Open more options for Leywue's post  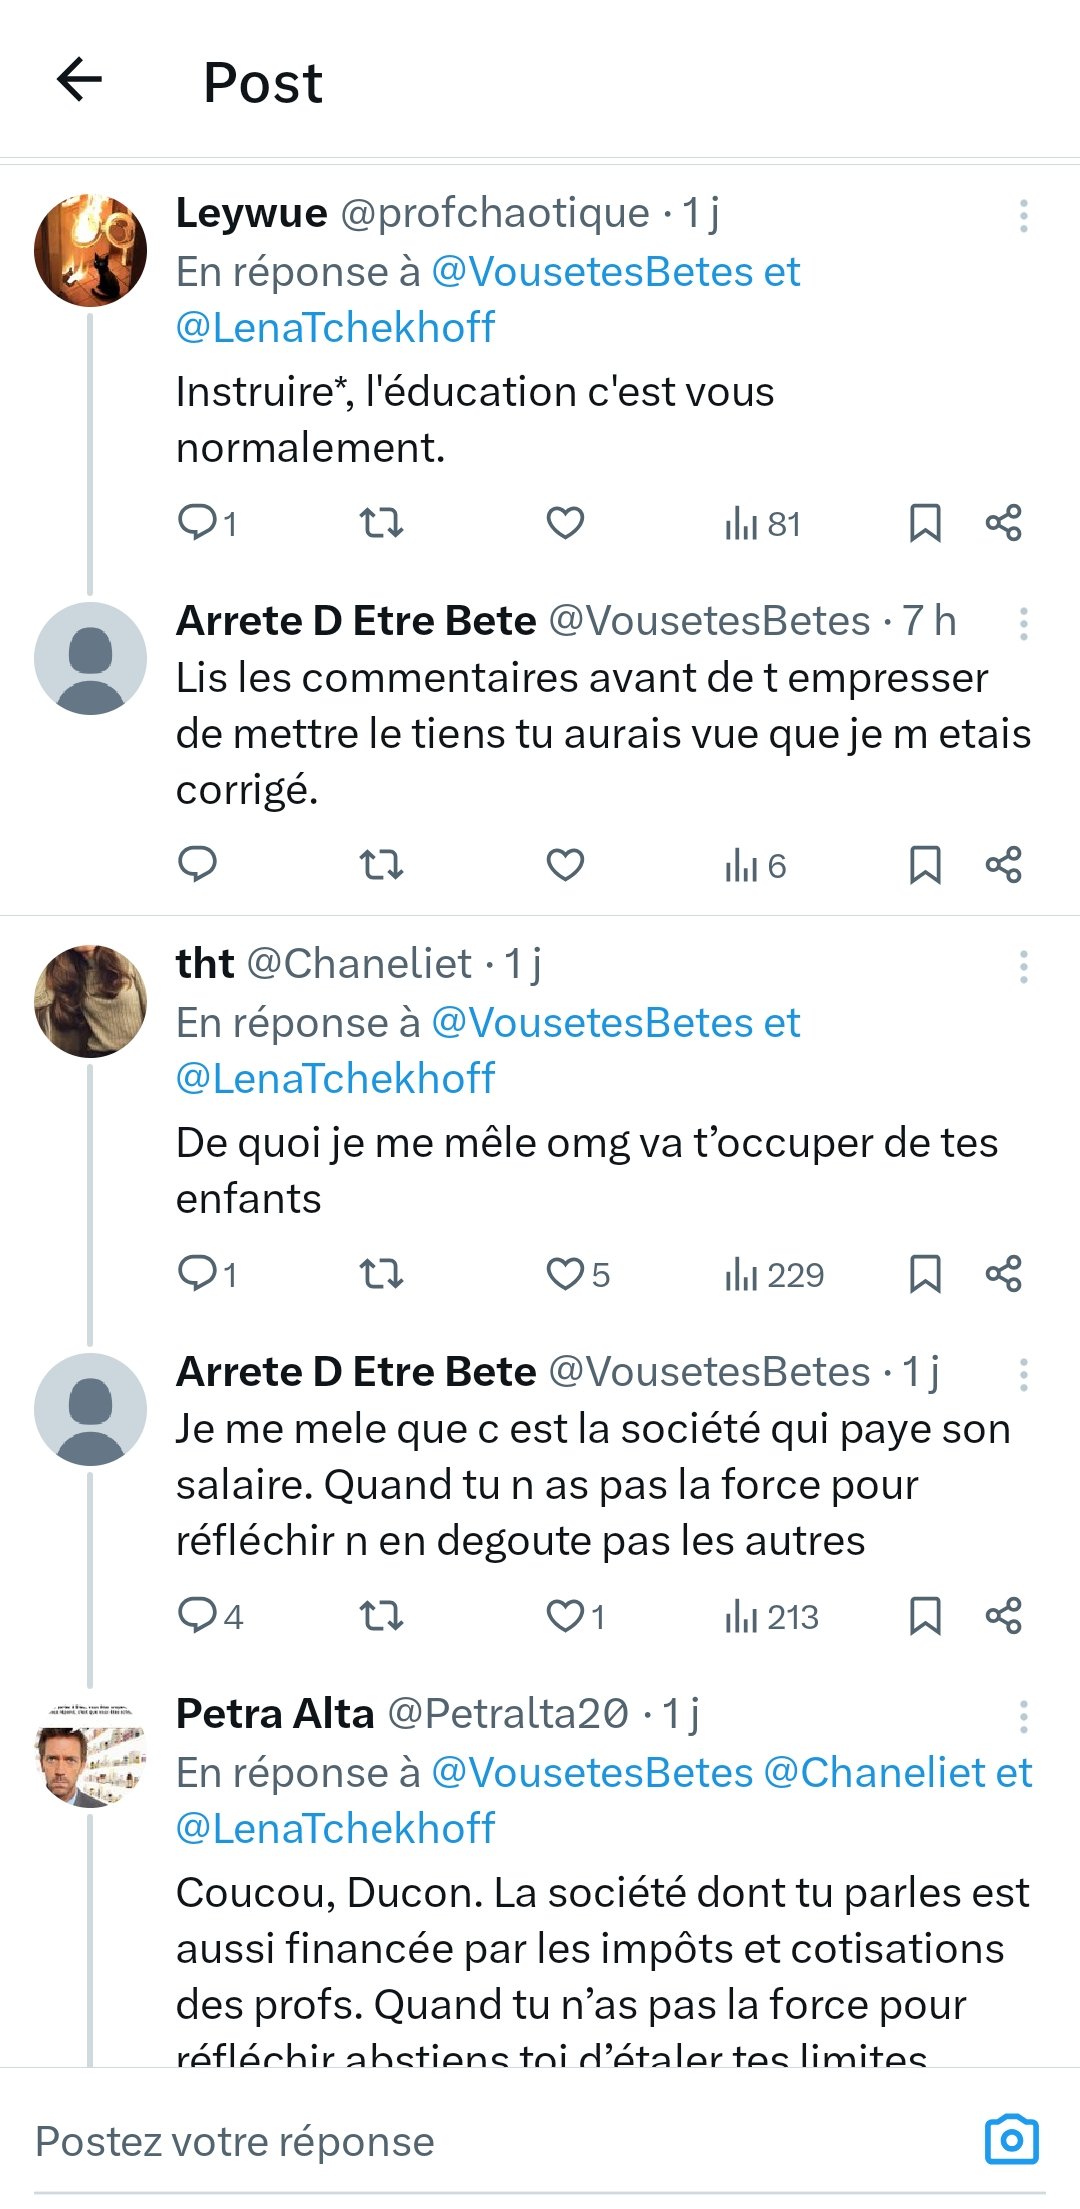(1023, 216)
